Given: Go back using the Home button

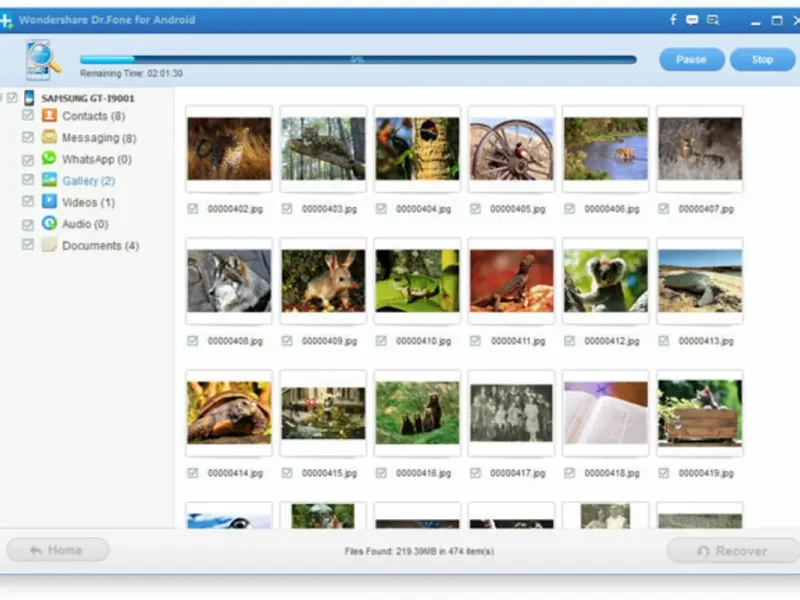Looking at the screenshot, I should tap(58, 550).
